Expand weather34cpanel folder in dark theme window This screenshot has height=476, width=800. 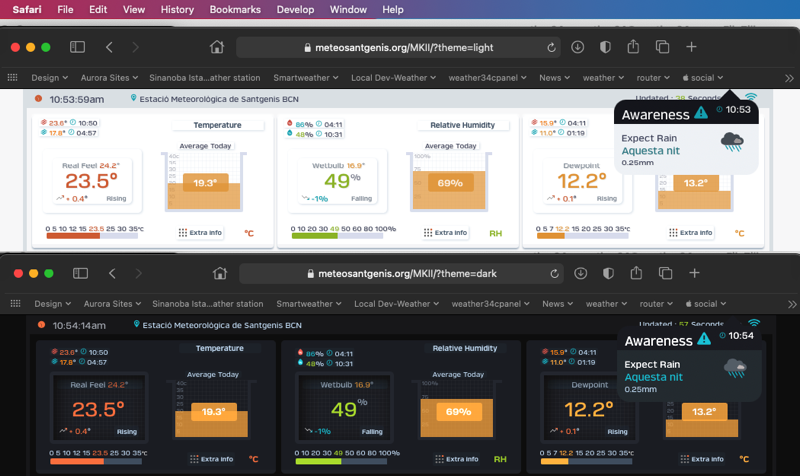tap(490, 304)
